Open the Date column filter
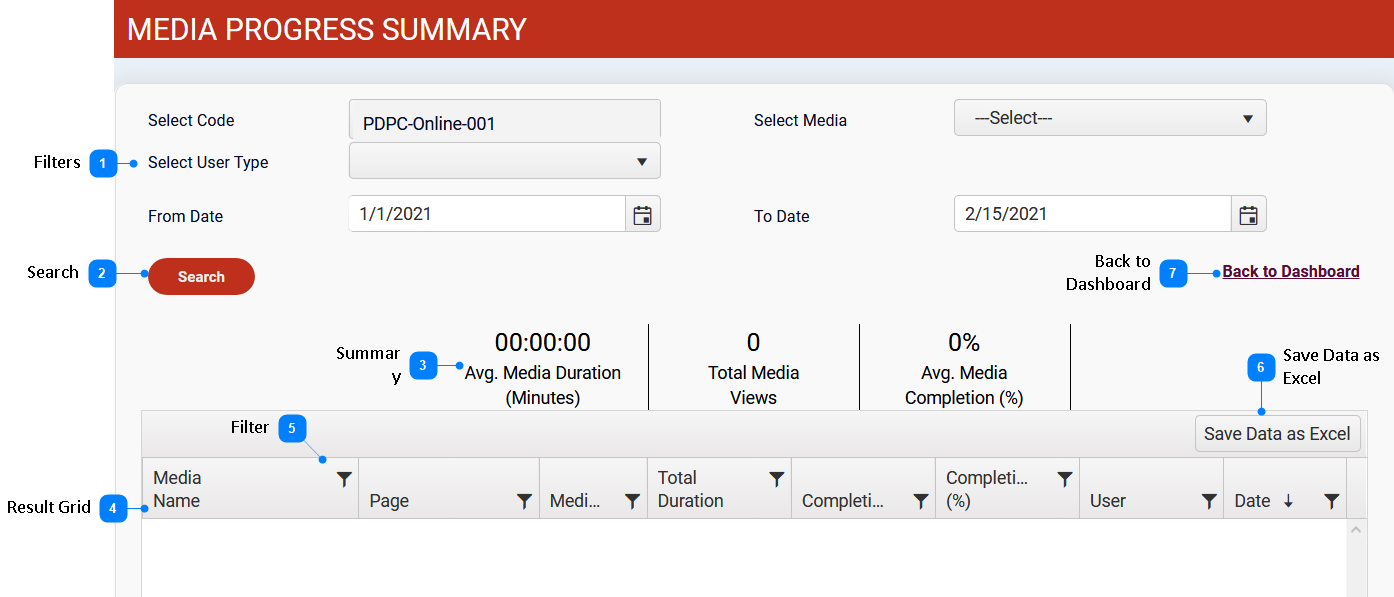This screenshot has height=597, width=1394. [1331, 502]
